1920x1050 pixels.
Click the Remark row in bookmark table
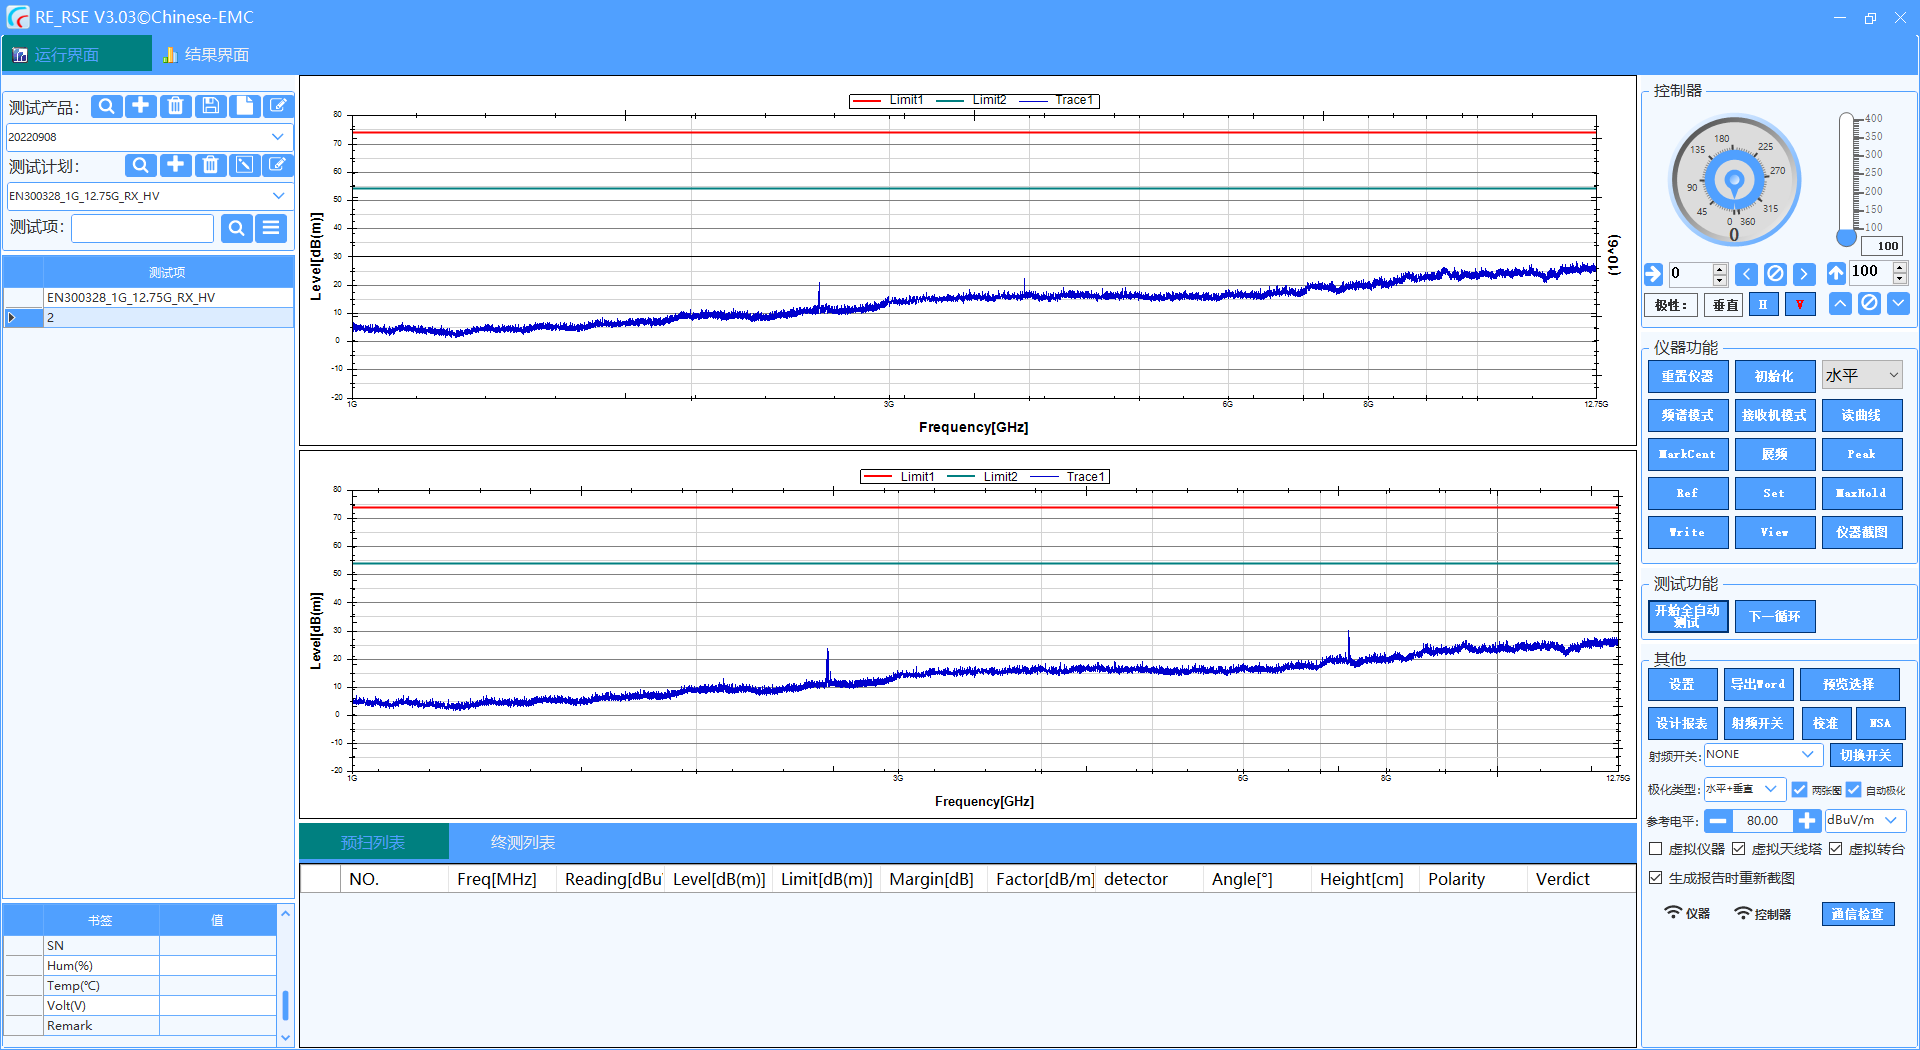point(141,1025)
